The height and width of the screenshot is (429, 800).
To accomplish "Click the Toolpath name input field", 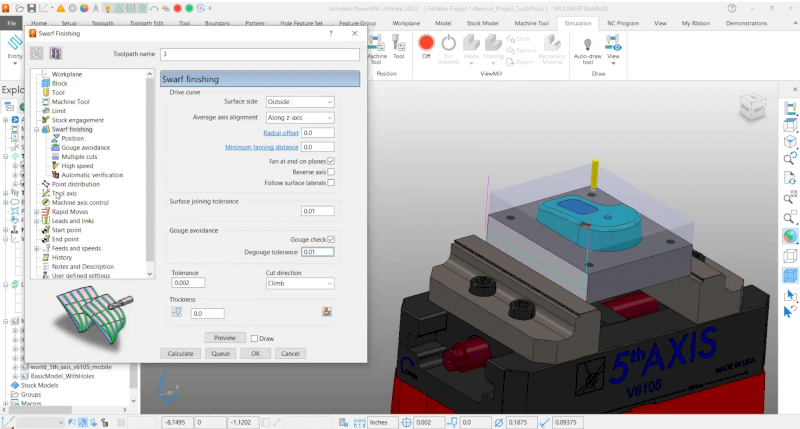I will [258, 53].
